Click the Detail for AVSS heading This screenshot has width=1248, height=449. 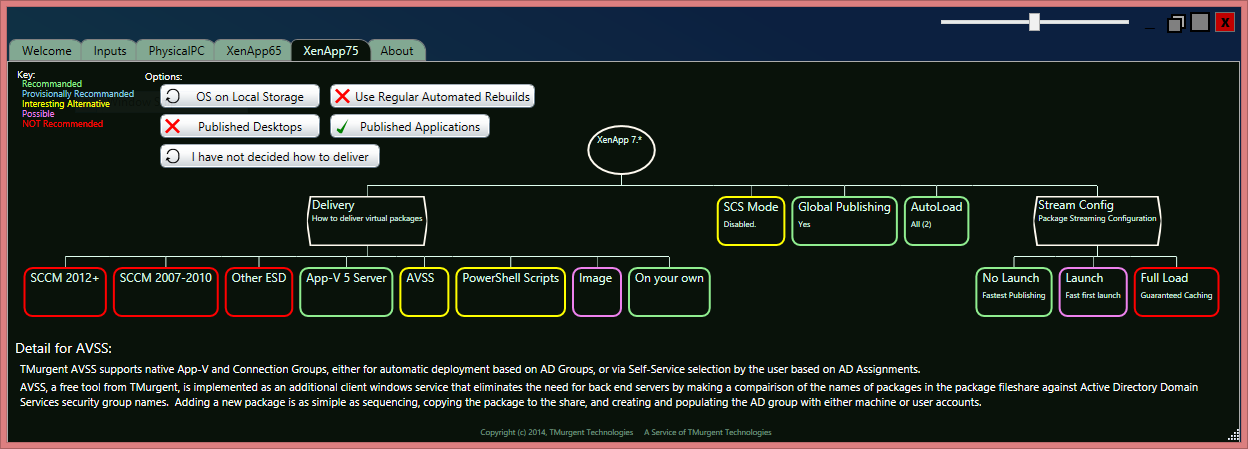[x=63, y=348]
